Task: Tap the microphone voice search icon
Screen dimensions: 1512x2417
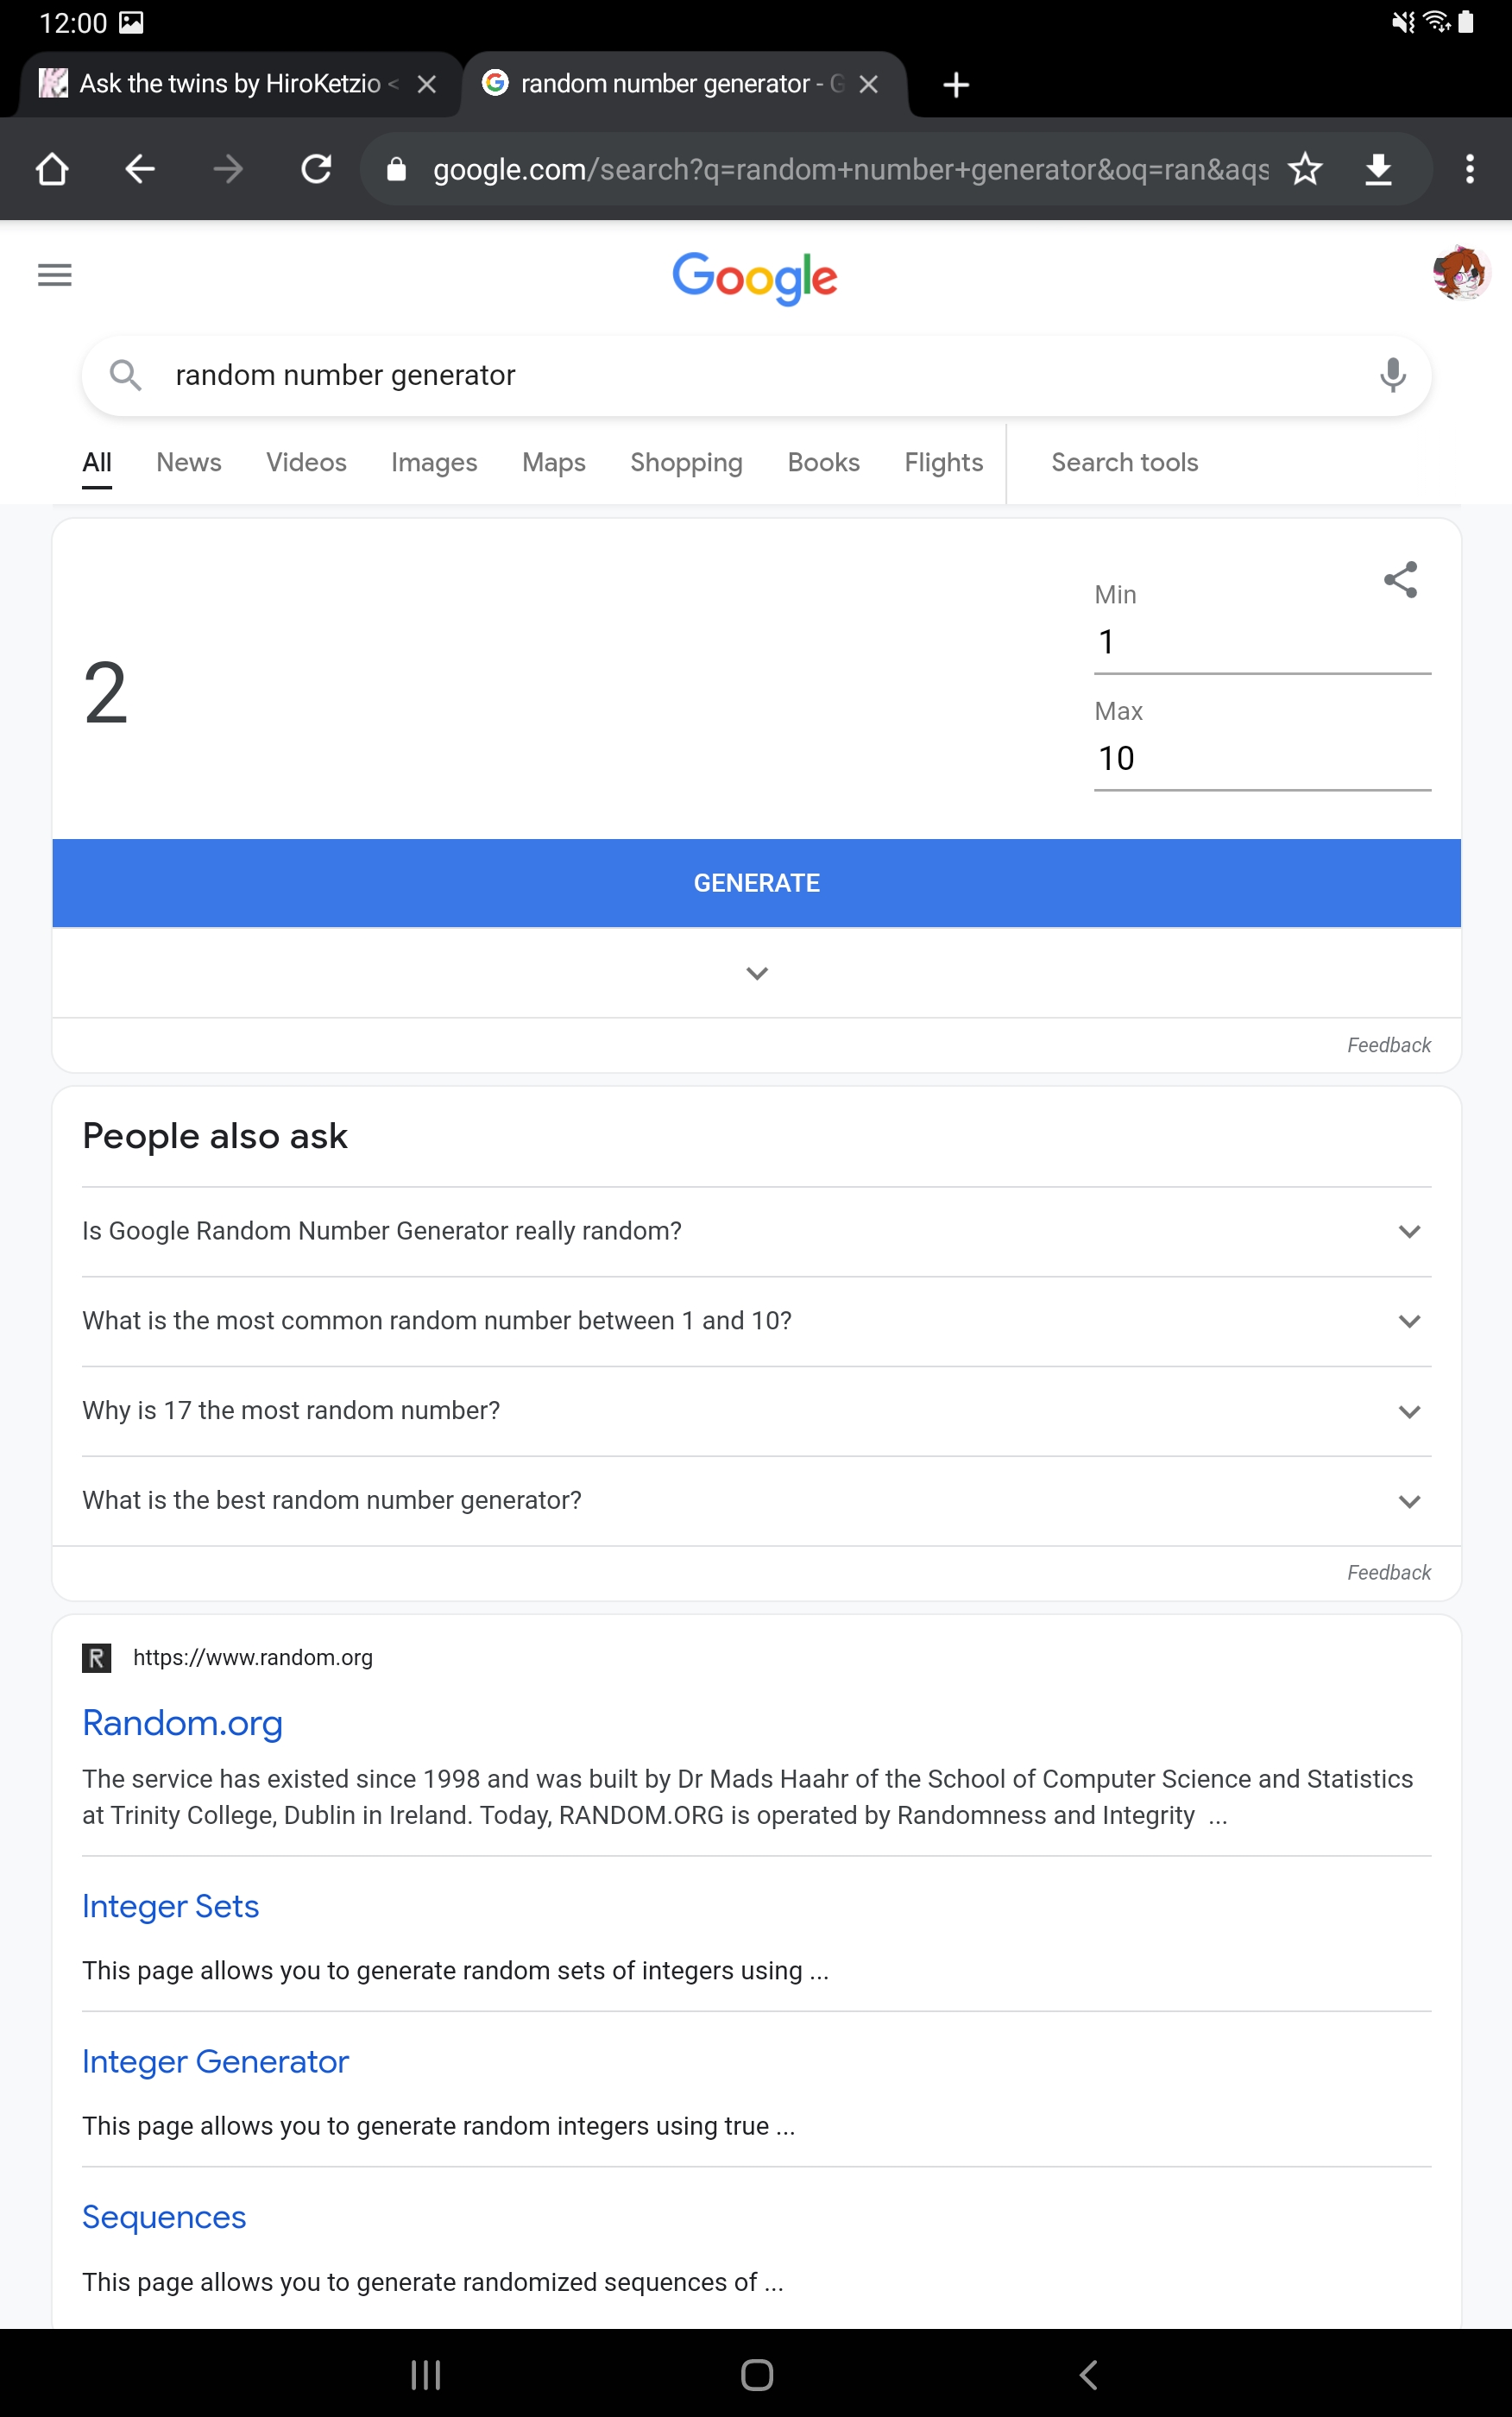Action: (1392, 375)
